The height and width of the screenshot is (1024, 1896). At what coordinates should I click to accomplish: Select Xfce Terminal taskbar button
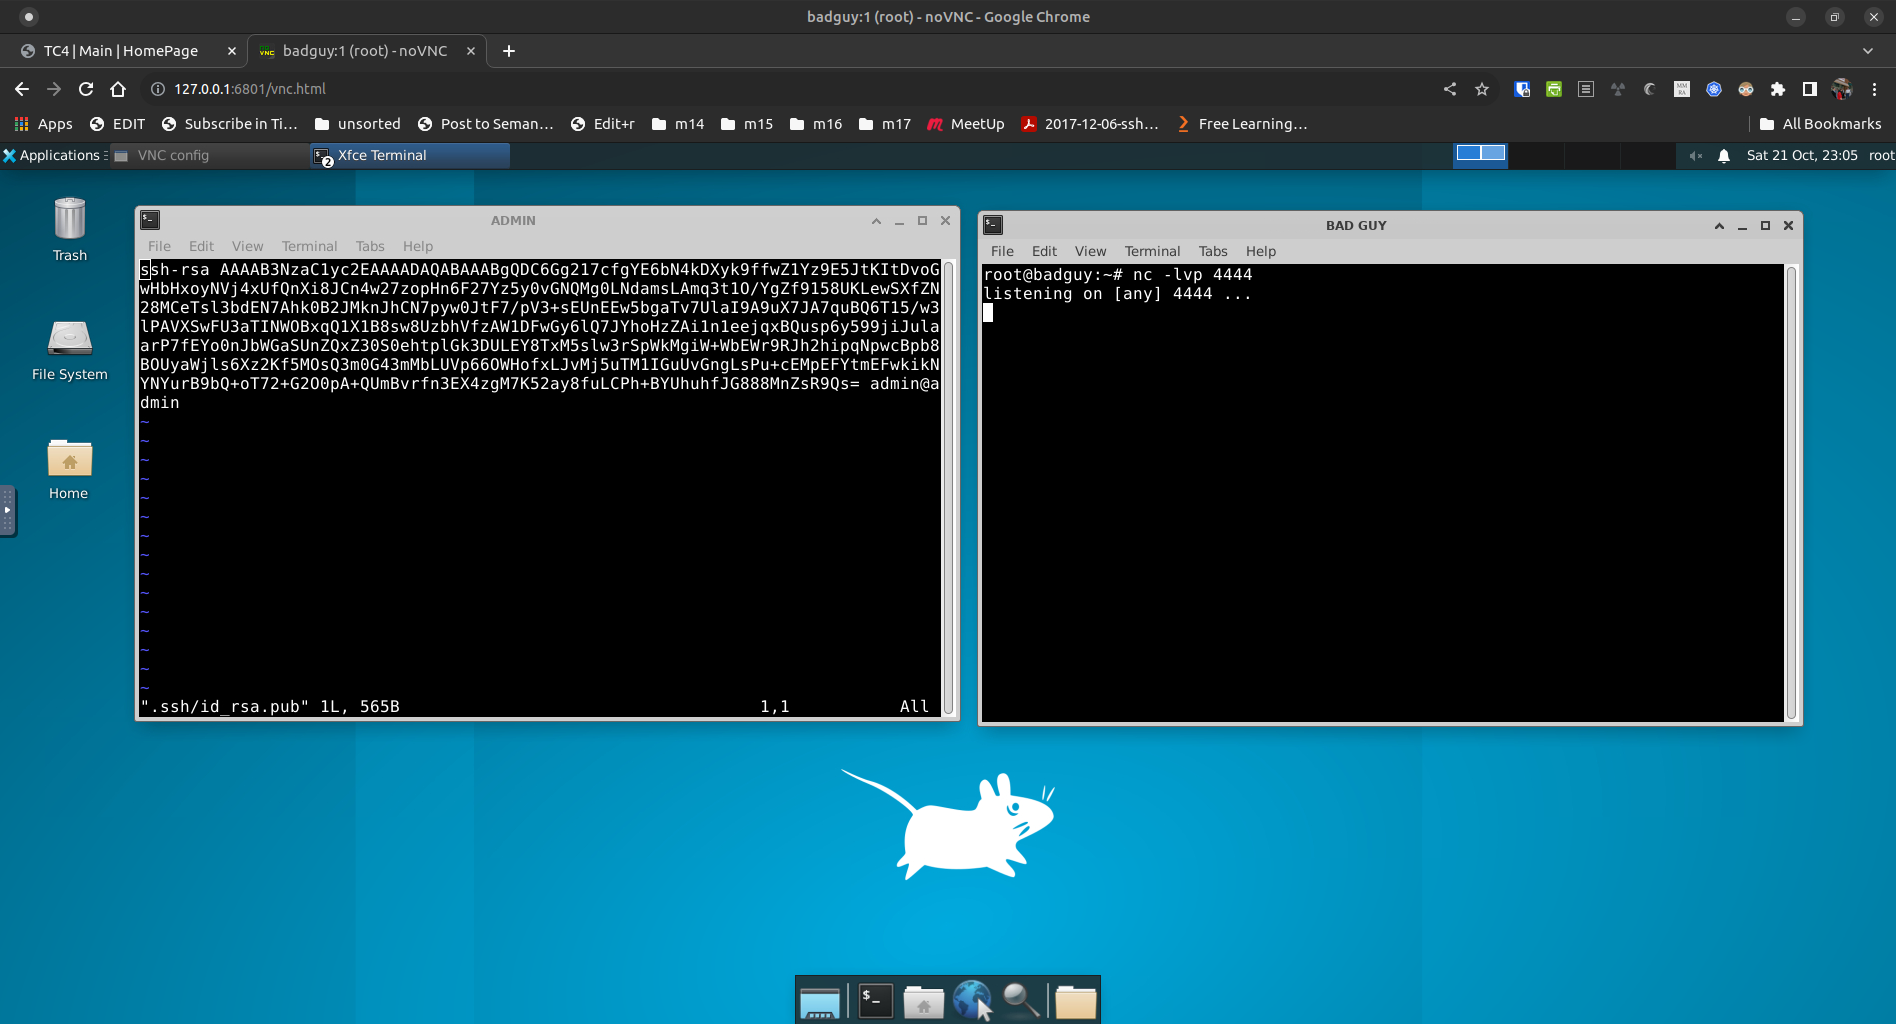410,155
